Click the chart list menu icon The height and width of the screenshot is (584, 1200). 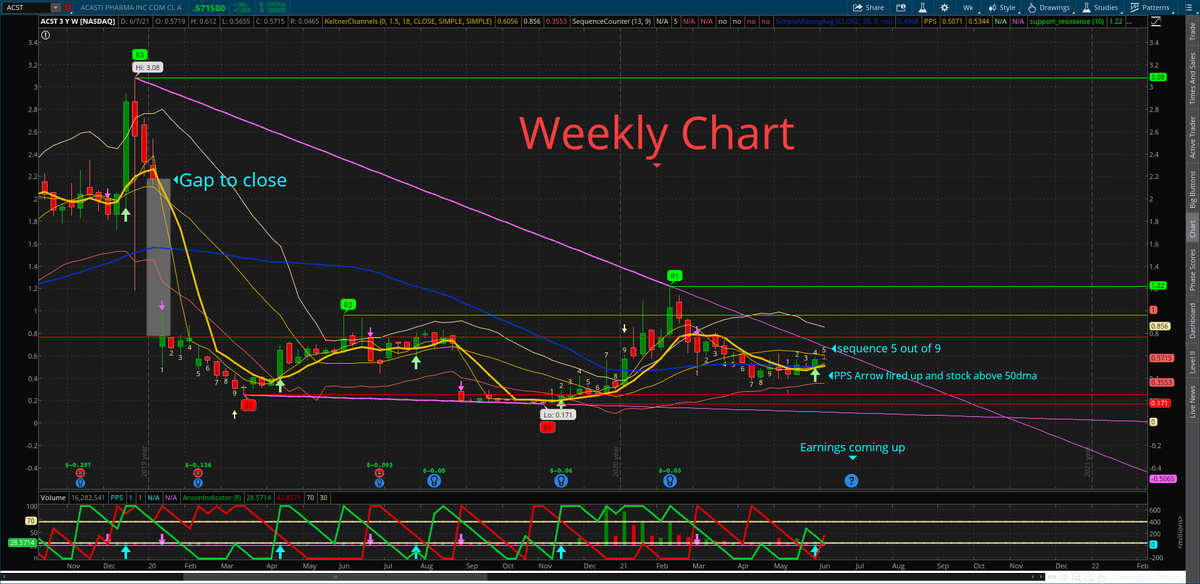pyautogui.click(x=1189, y=6)
